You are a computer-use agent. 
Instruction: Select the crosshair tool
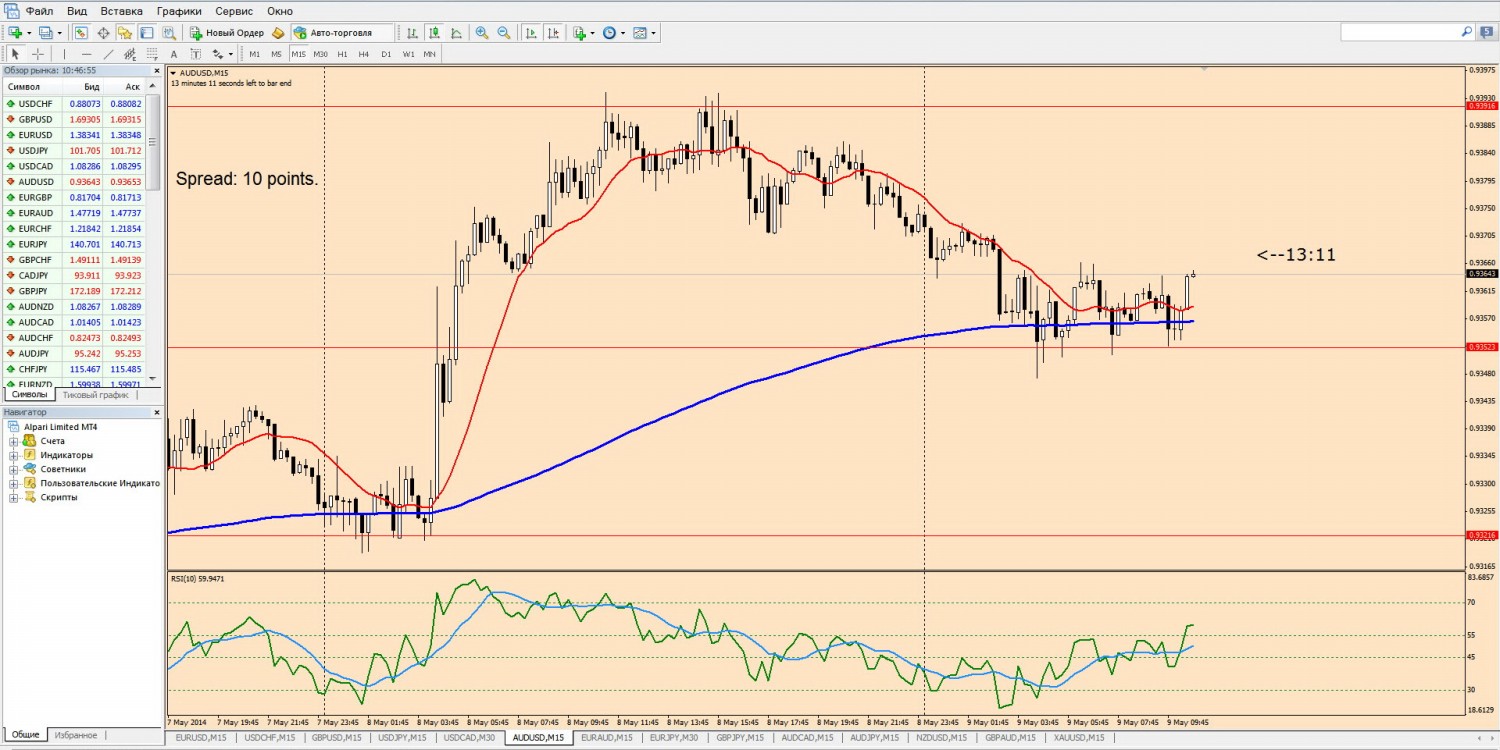(38, 54)
